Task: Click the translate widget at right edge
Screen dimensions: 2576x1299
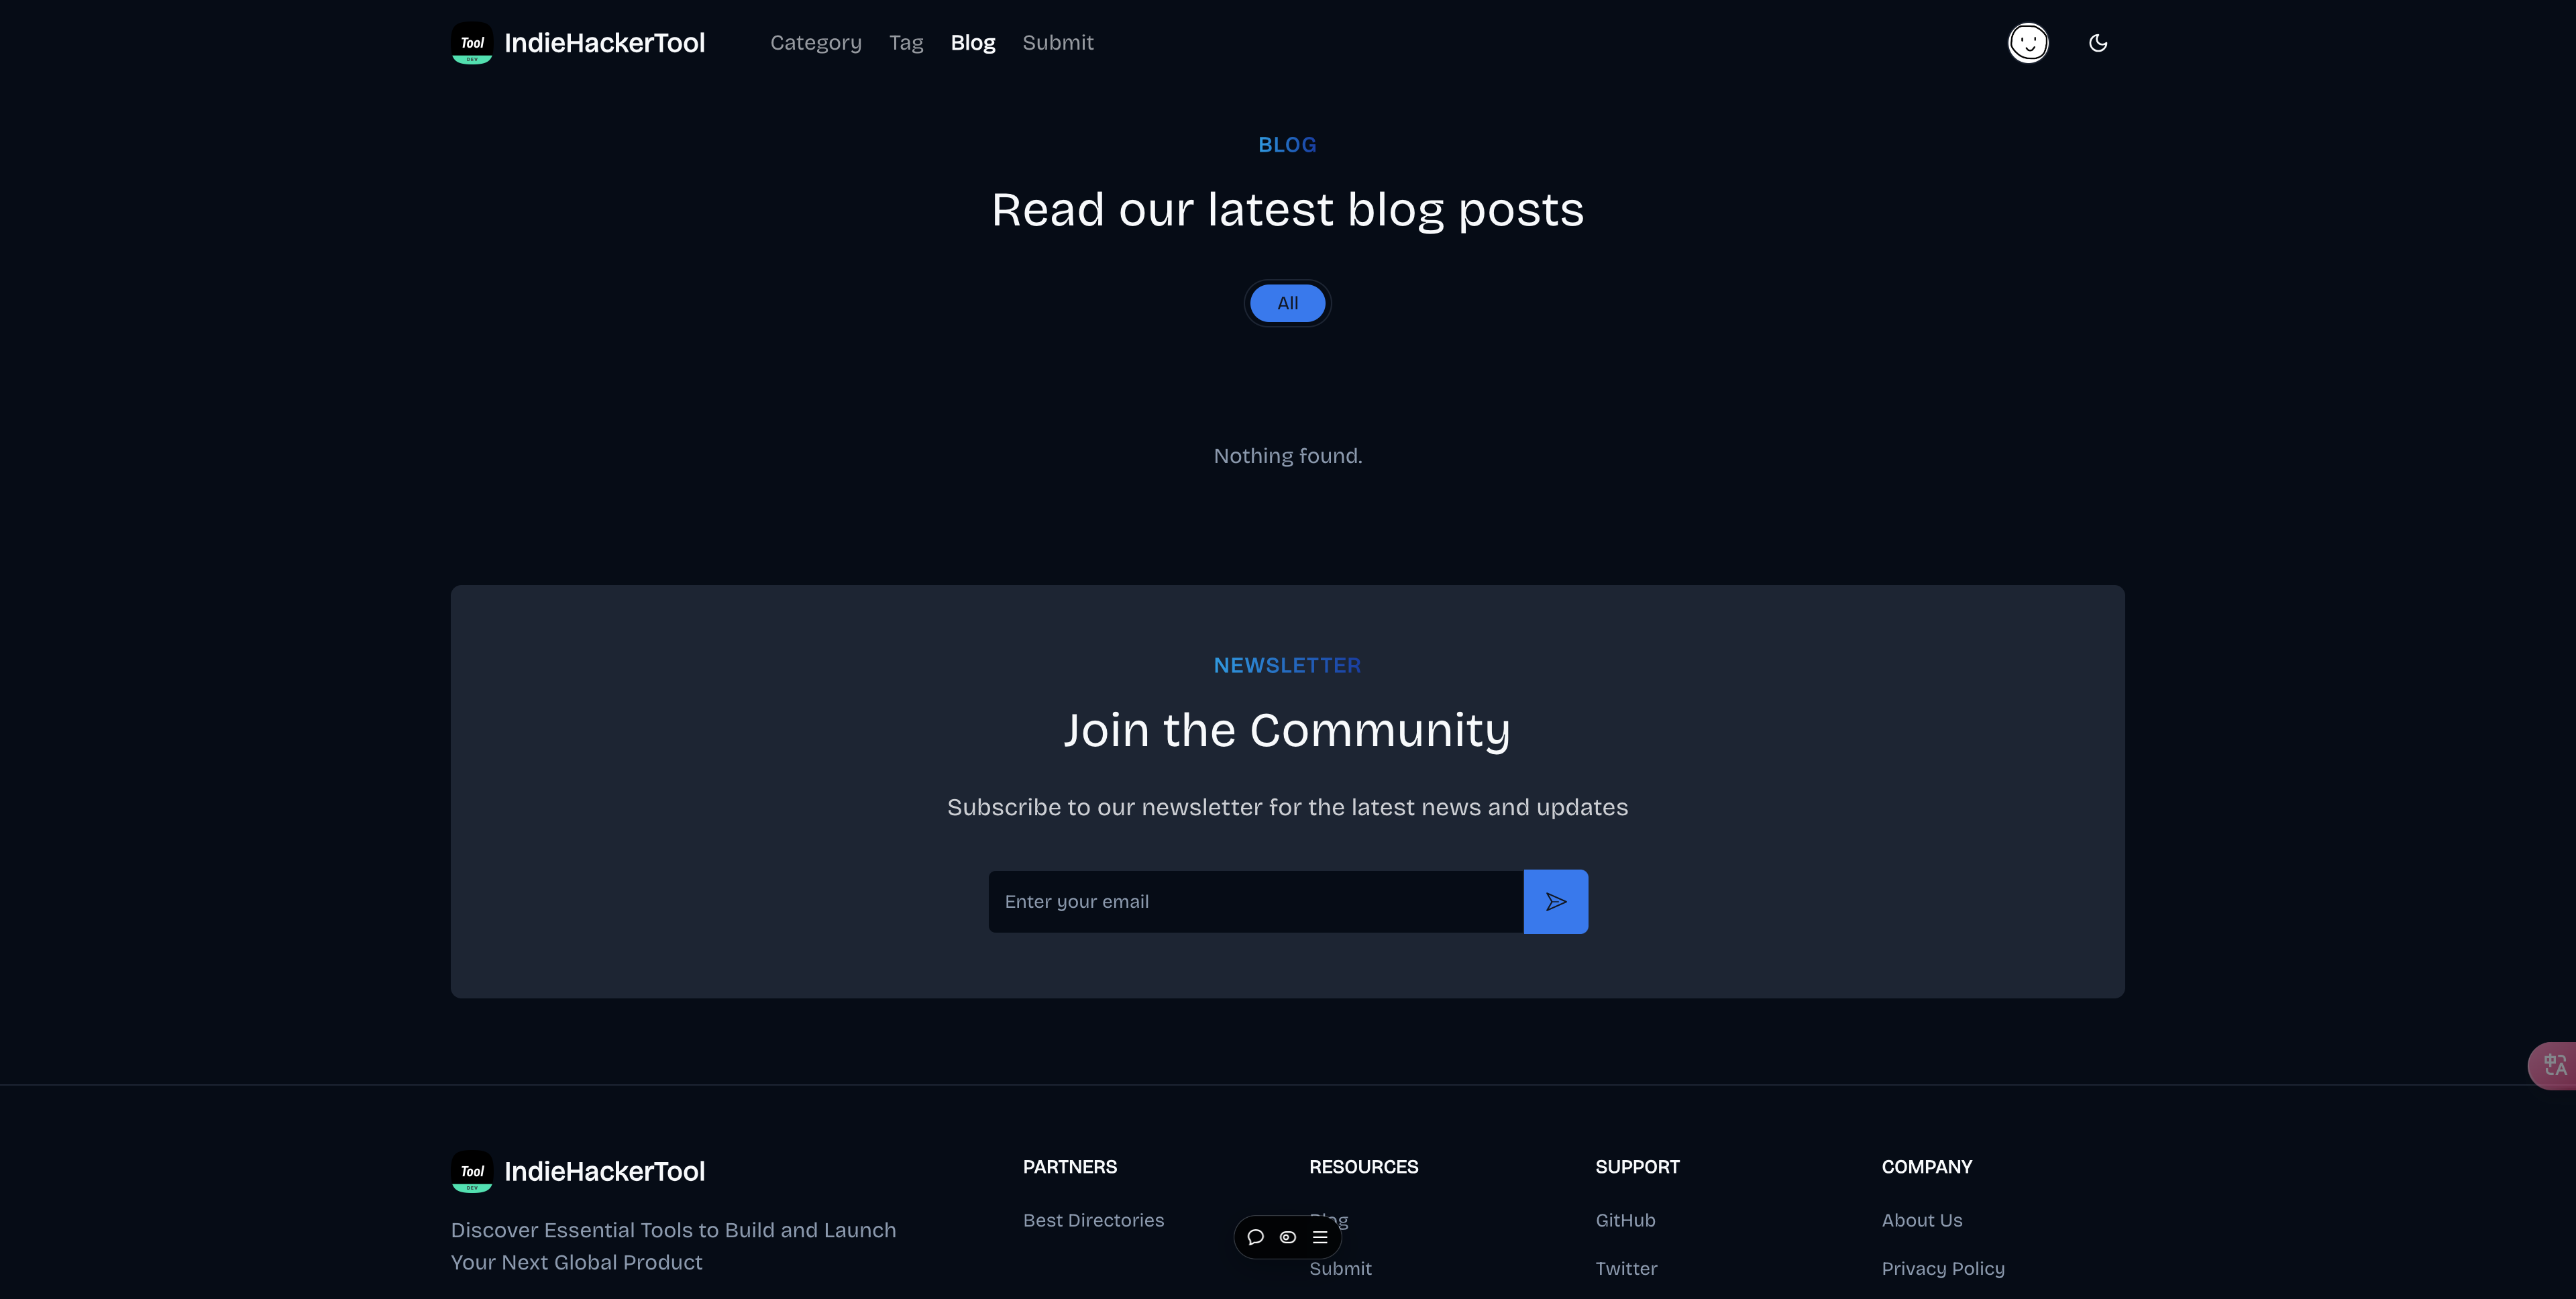Action: 2553,1065
